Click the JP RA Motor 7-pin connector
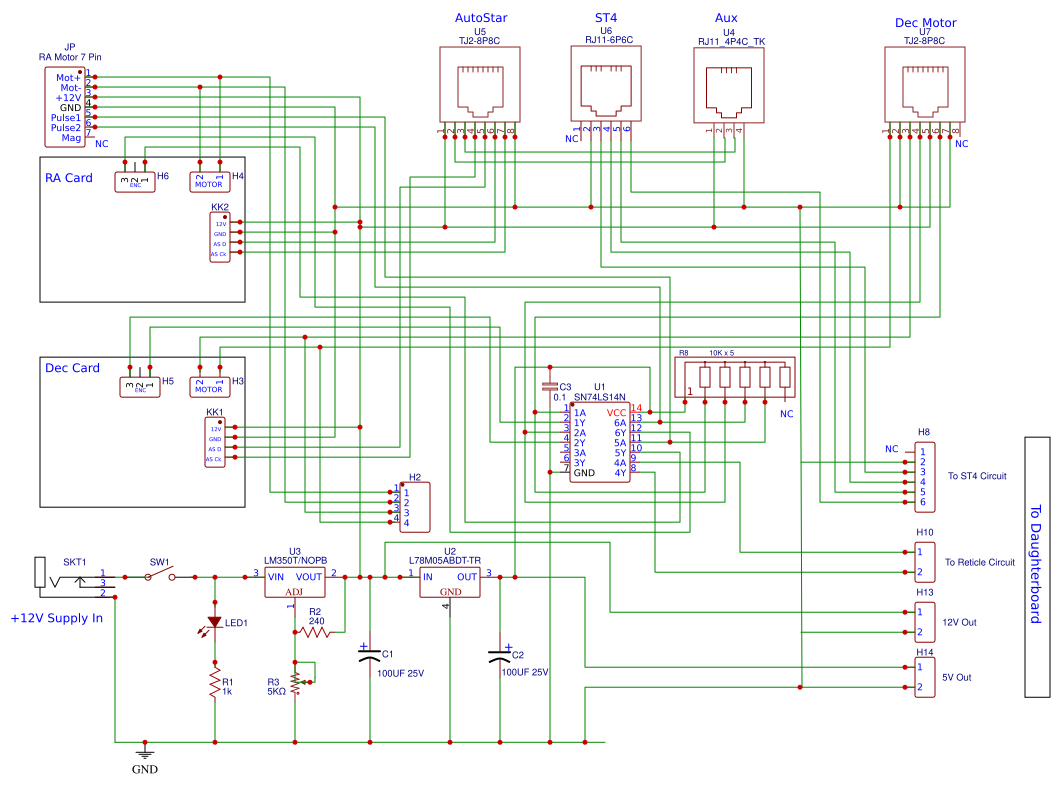 tap(65, 107)
